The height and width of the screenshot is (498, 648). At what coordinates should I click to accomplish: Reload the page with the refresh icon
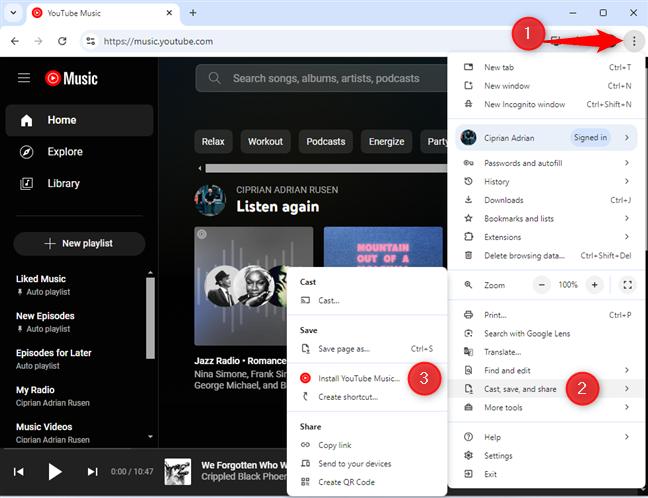point(62,41)
